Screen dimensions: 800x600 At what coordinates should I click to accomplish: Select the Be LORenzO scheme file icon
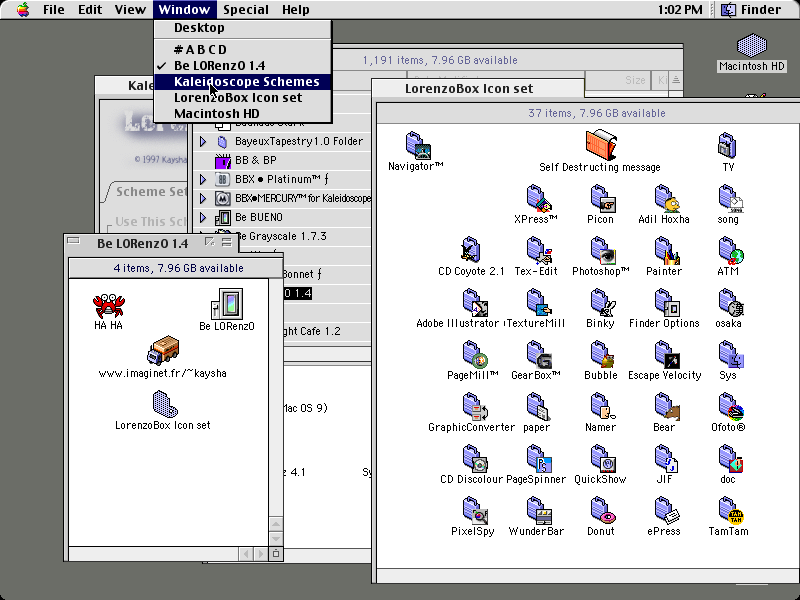point(227,304)
